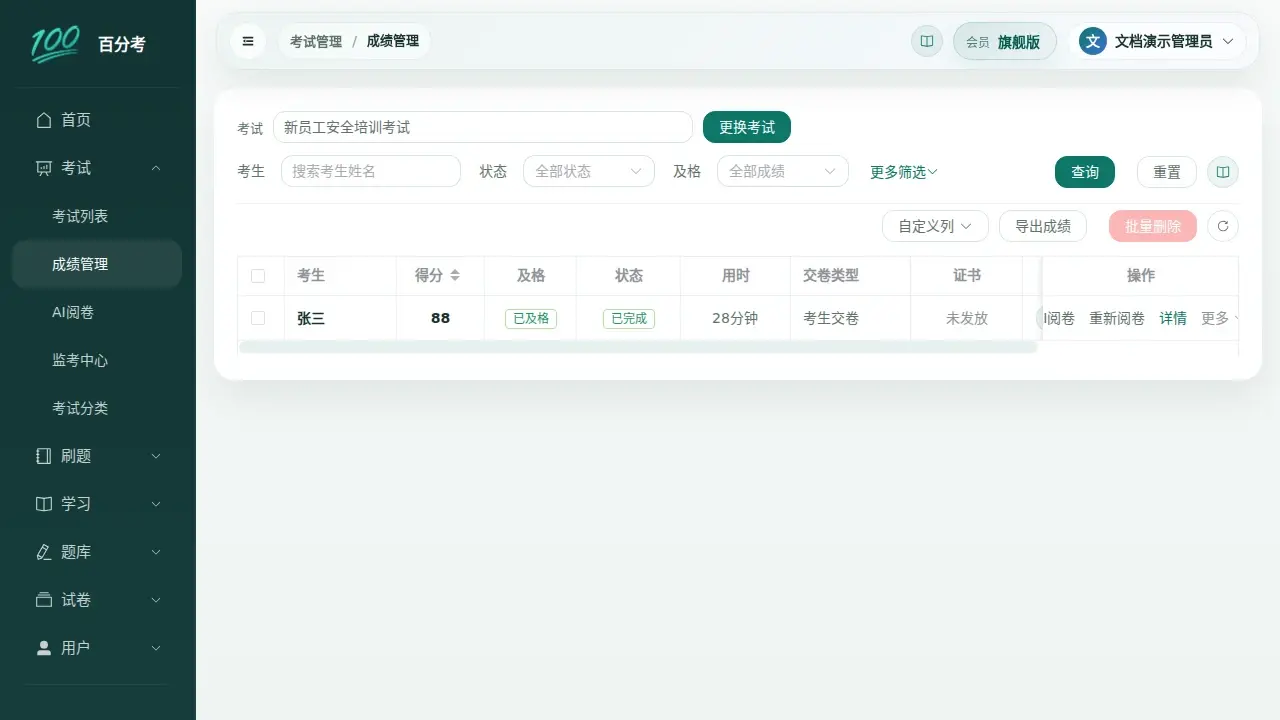Image resolution: width=1280 pixels, height=720 pixels.
Task: Click the 会员 旗舰版 membership badge
Action: [1004, 41]
